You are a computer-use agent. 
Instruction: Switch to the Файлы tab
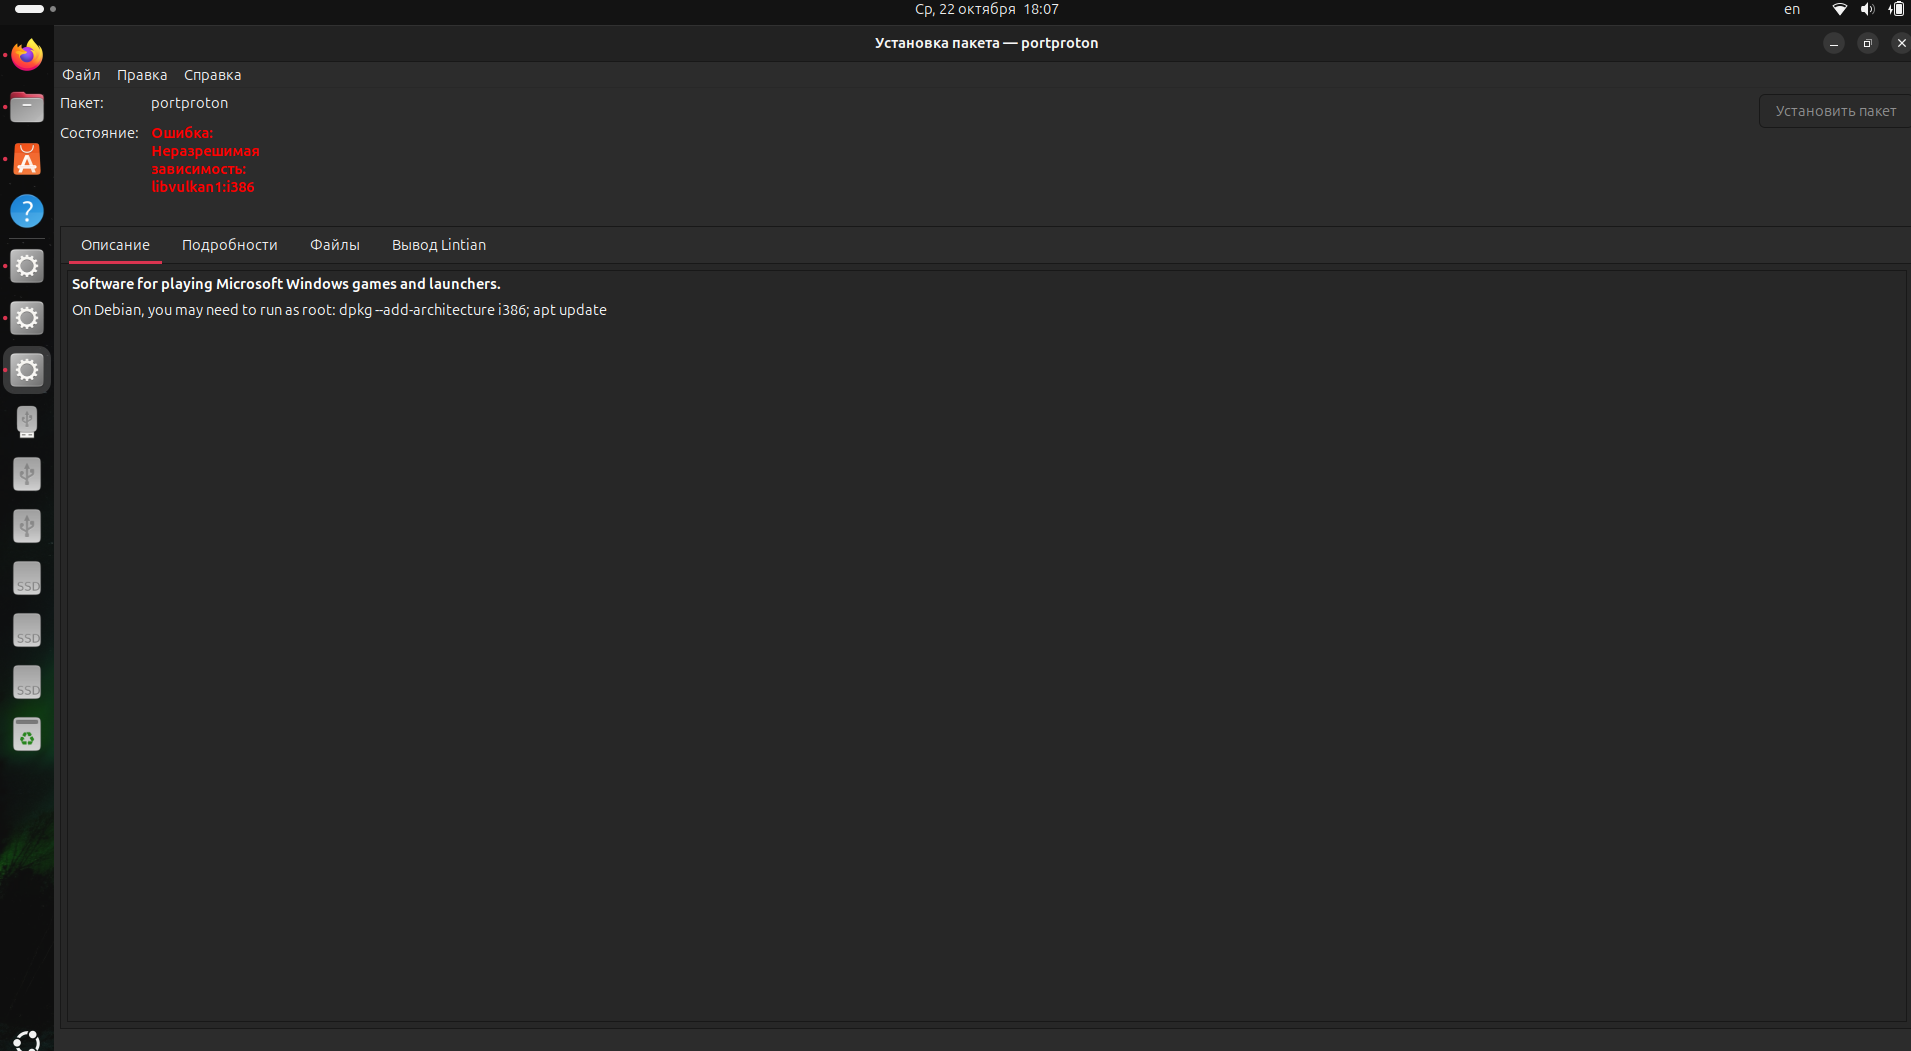tap(334, 245)
